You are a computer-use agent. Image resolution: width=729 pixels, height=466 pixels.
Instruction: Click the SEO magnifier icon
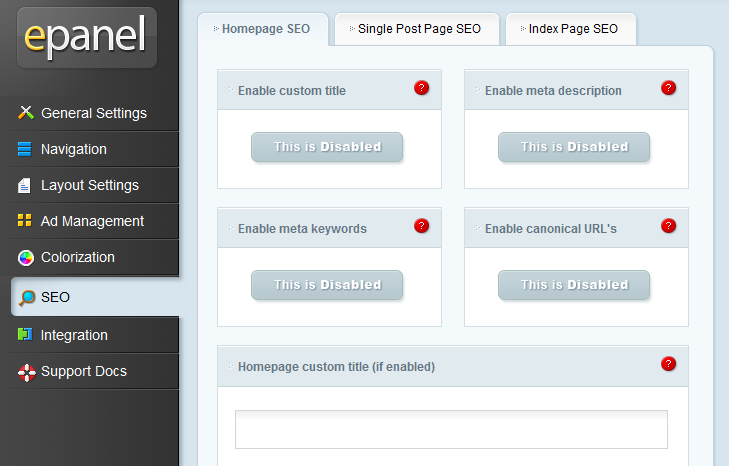click(x=27, y=298)
